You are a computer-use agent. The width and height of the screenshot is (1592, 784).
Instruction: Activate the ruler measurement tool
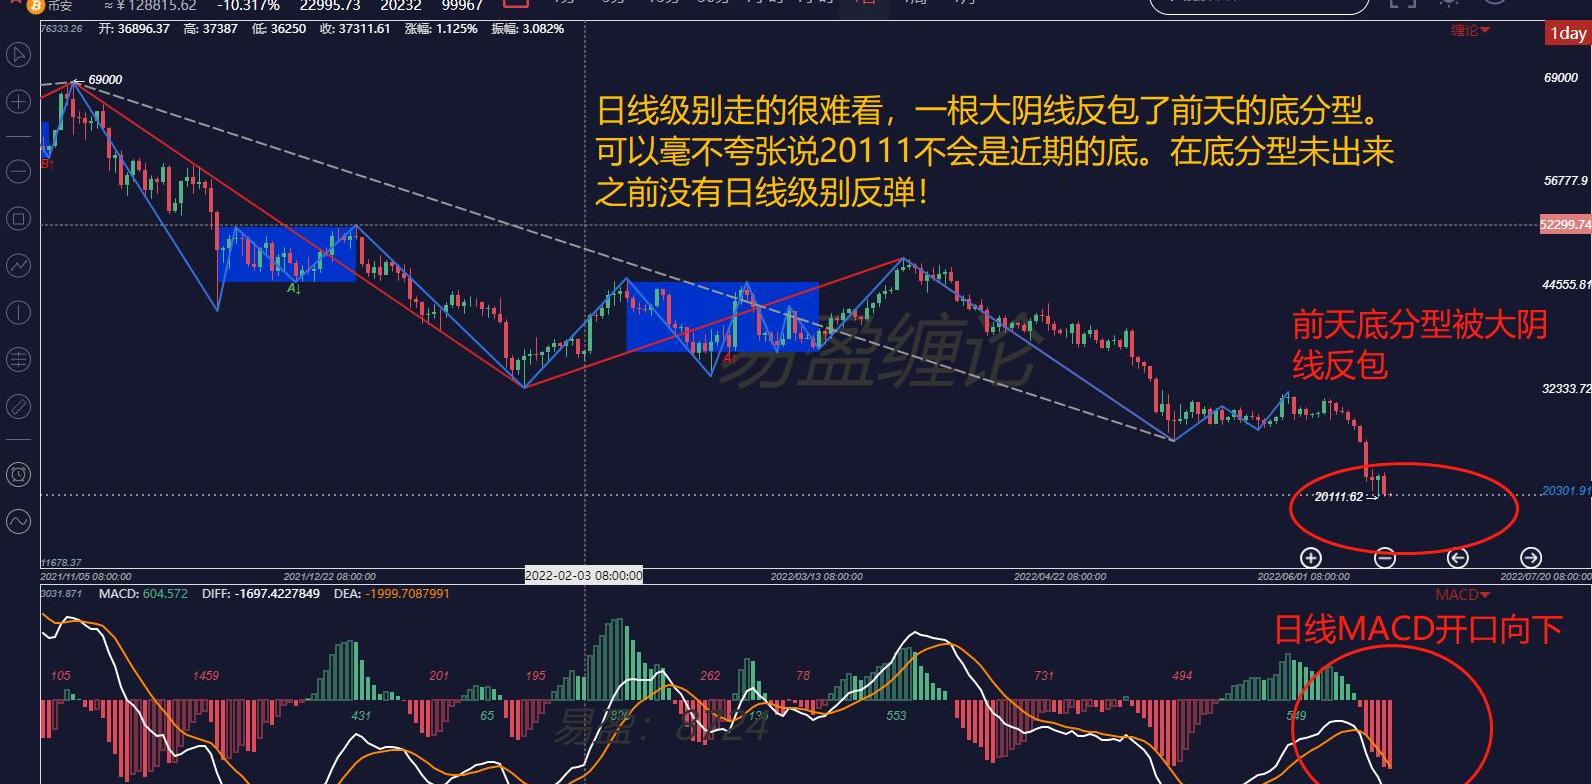[x=18, y=406]
